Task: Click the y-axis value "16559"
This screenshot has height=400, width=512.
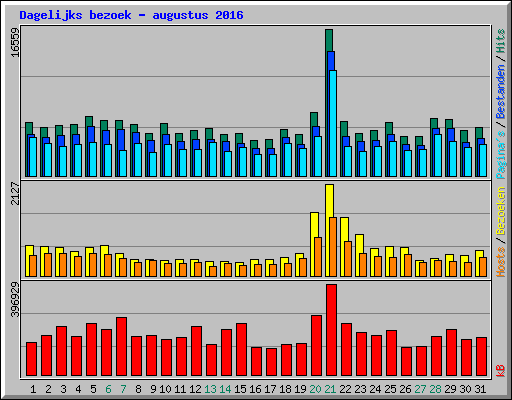Action: pos(15,42)
